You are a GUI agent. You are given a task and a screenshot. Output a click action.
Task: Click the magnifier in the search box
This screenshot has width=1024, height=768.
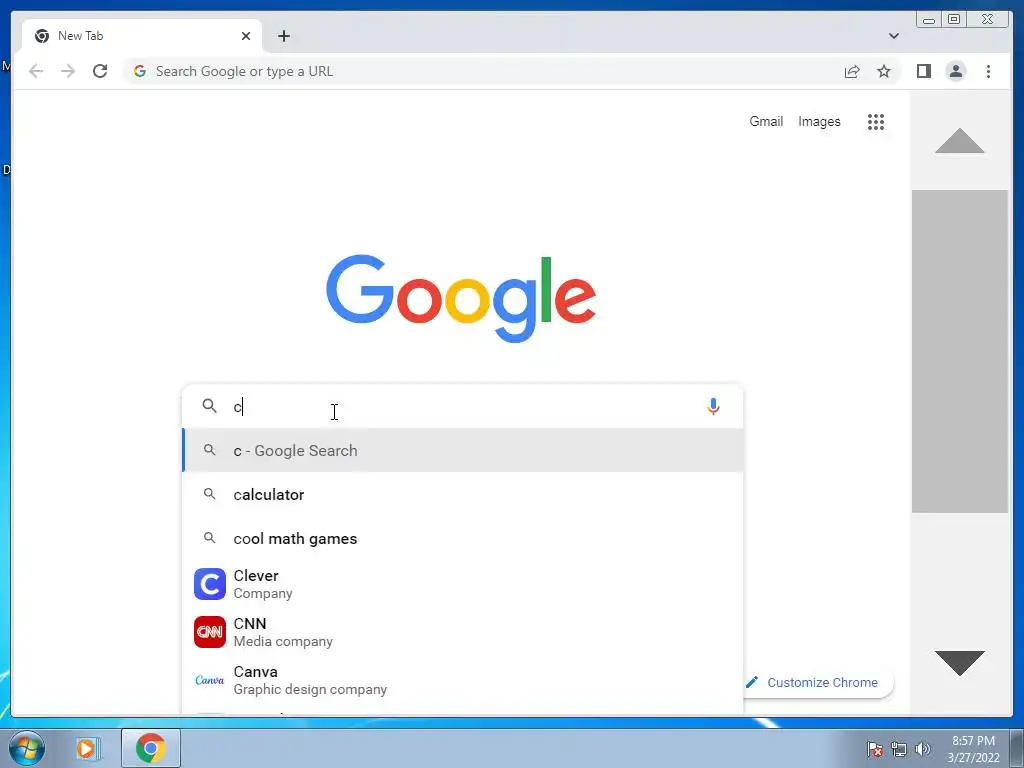[x=209, y=406]
